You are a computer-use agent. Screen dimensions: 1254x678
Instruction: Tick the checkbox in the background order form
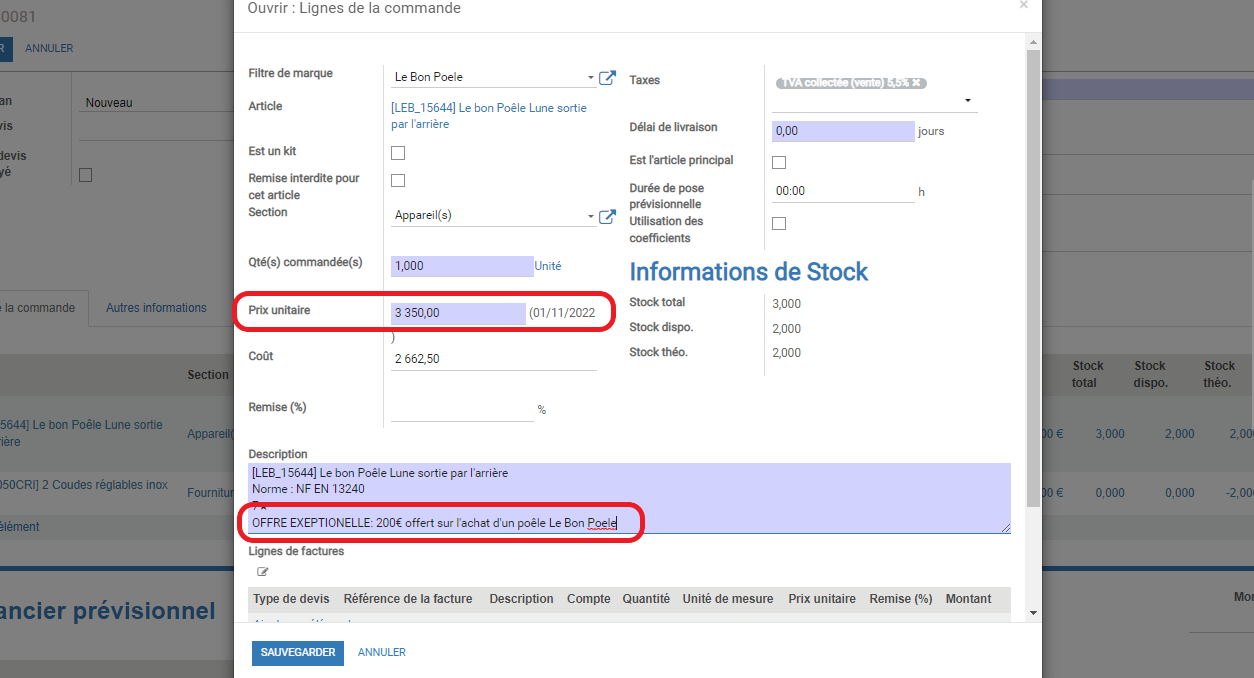85,175
